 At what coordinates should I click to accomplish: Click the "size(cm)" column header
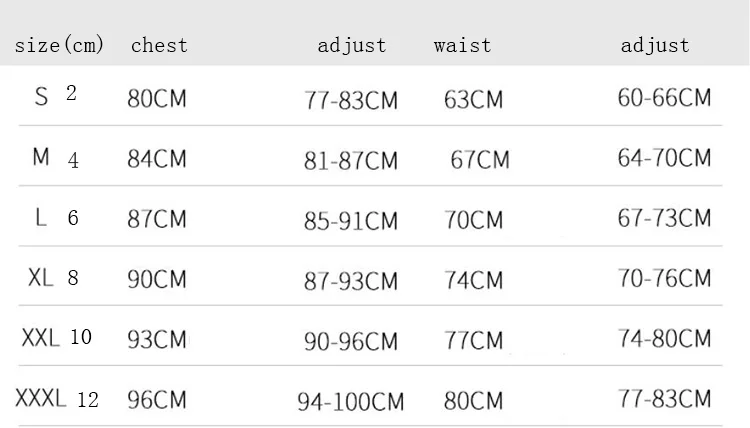coord(62,46)
